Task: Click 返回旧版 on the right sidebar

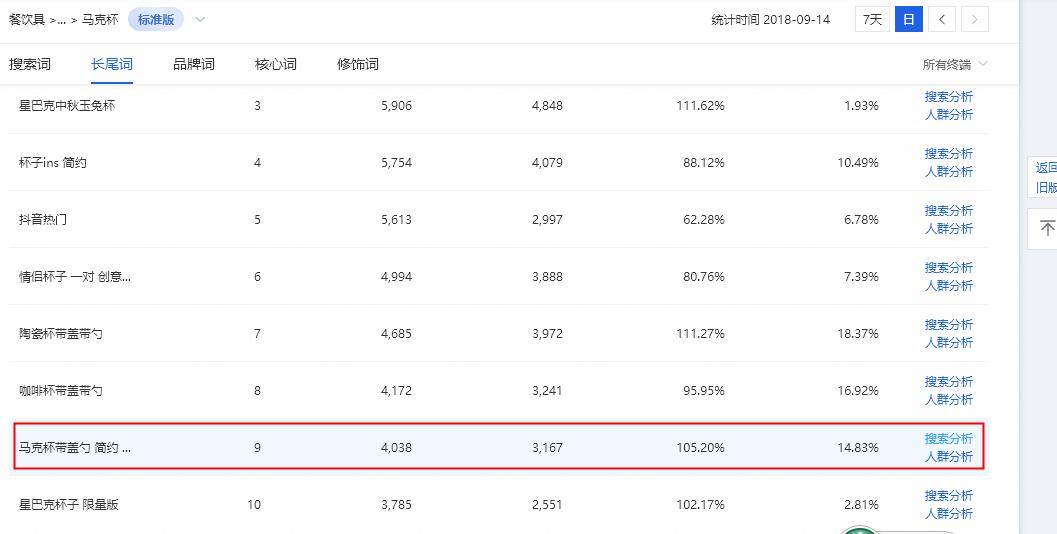Action: [x=1046, y=178]
